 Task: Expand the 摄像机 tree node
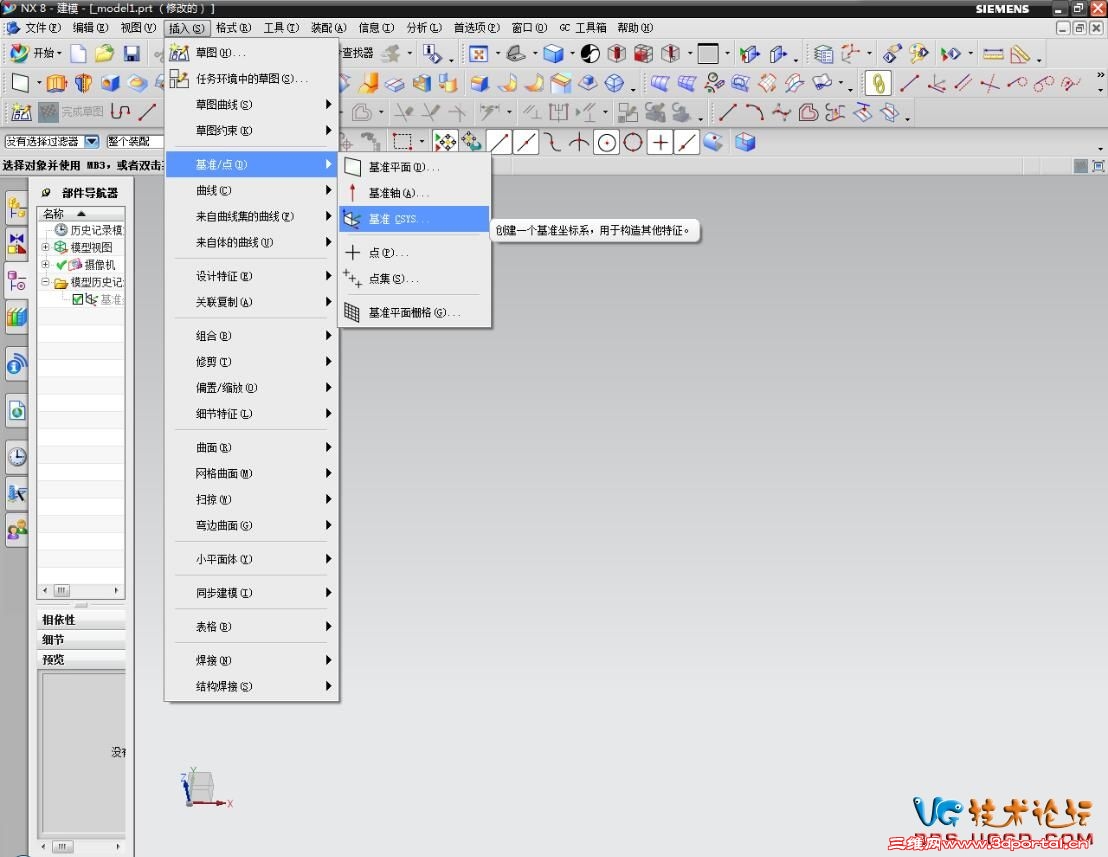(x=45, y=264)
